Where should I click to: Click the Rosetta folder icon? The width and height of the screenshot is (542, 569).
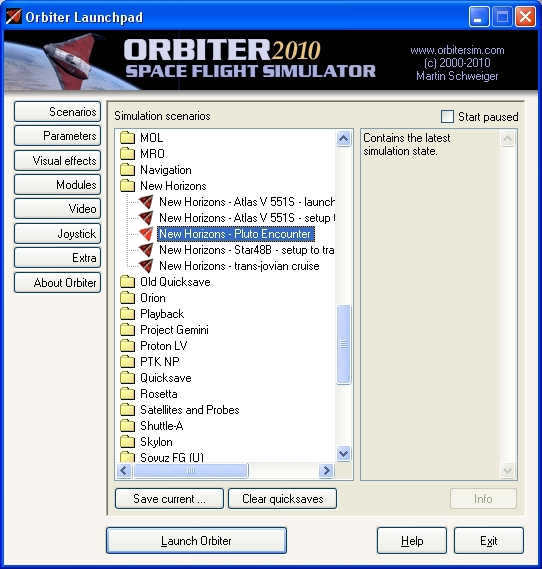point(127,394)
